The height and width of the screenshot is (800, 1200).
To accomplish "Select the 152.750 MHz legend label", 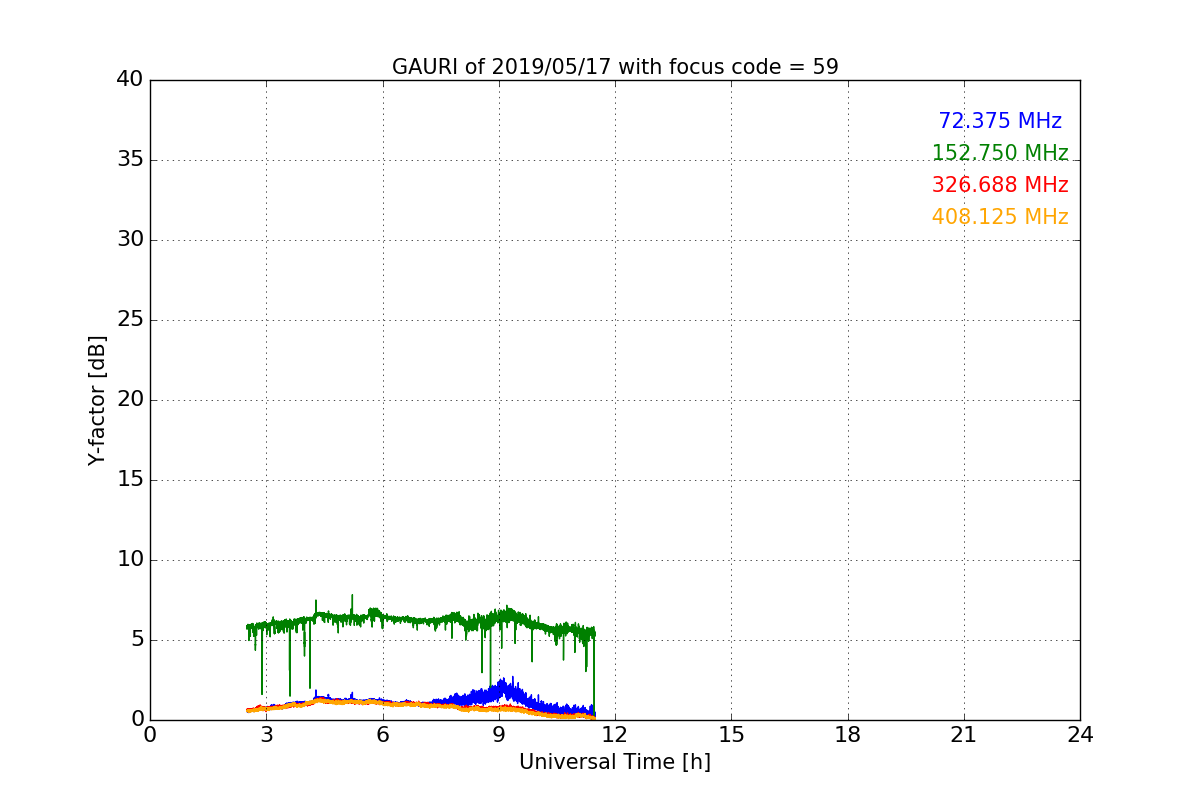I will coord(1000,153).
